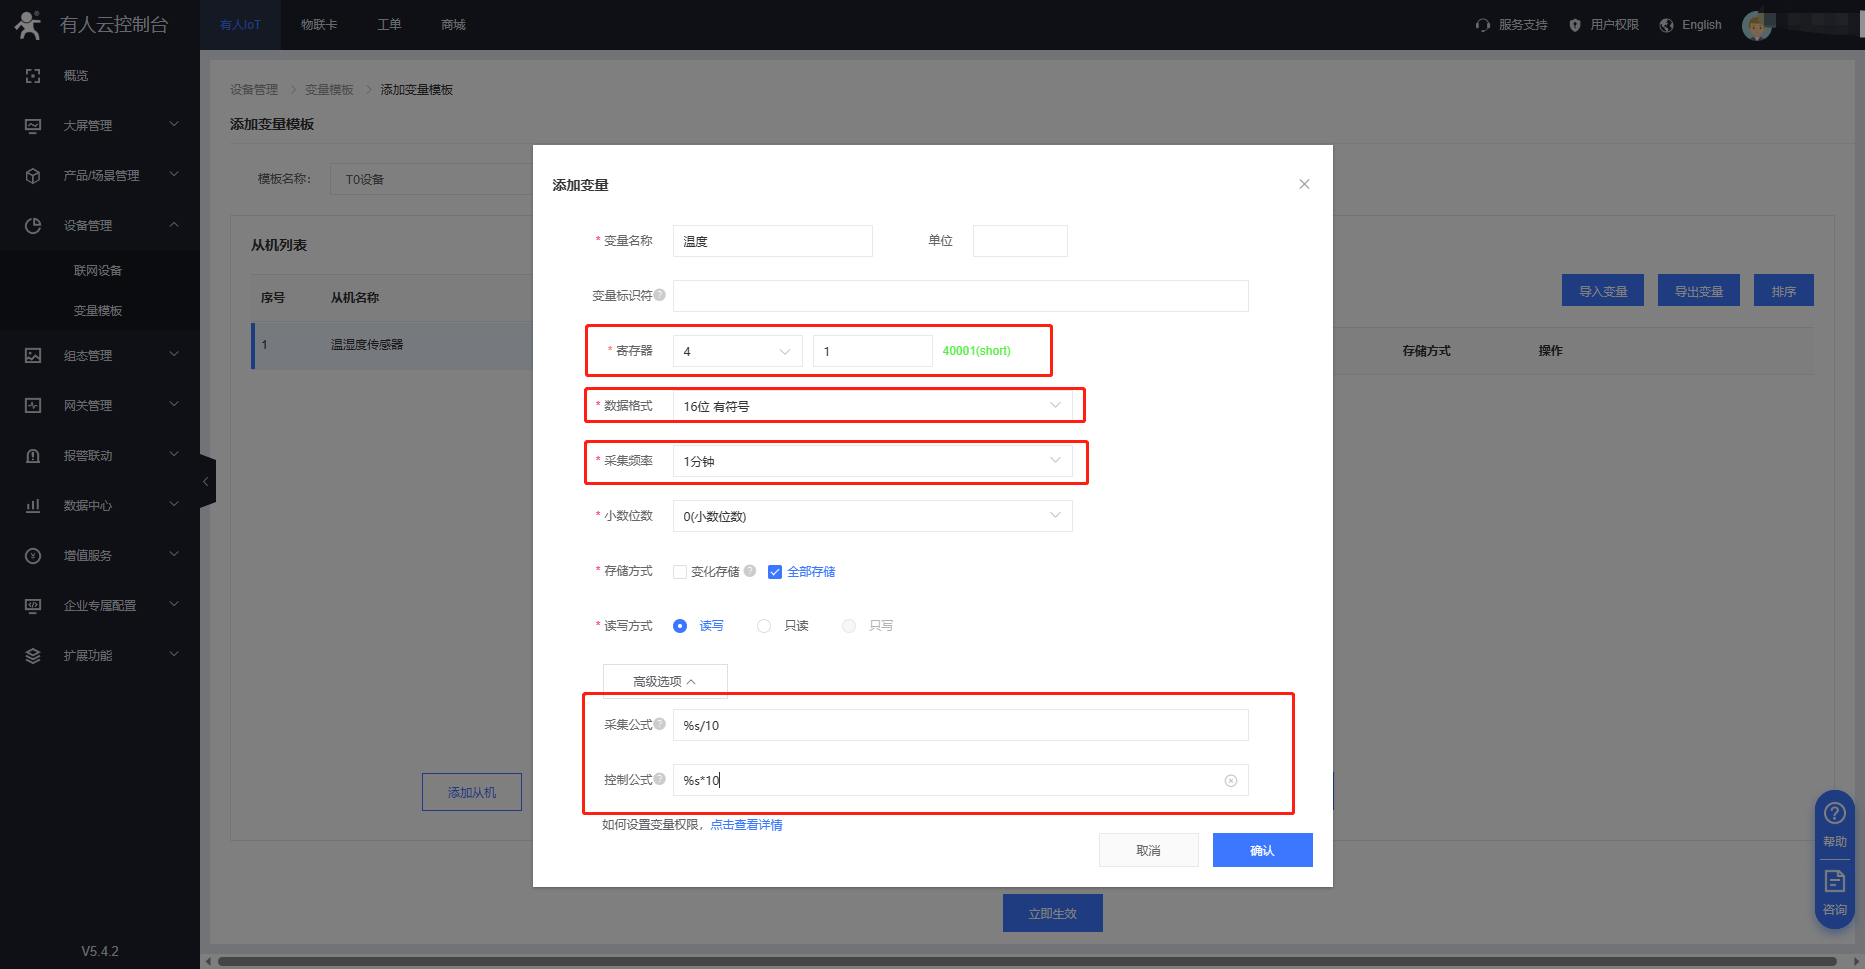Click the 变量名称 input field containing 温度
The image size is (1865, 969).
[772, 241]
